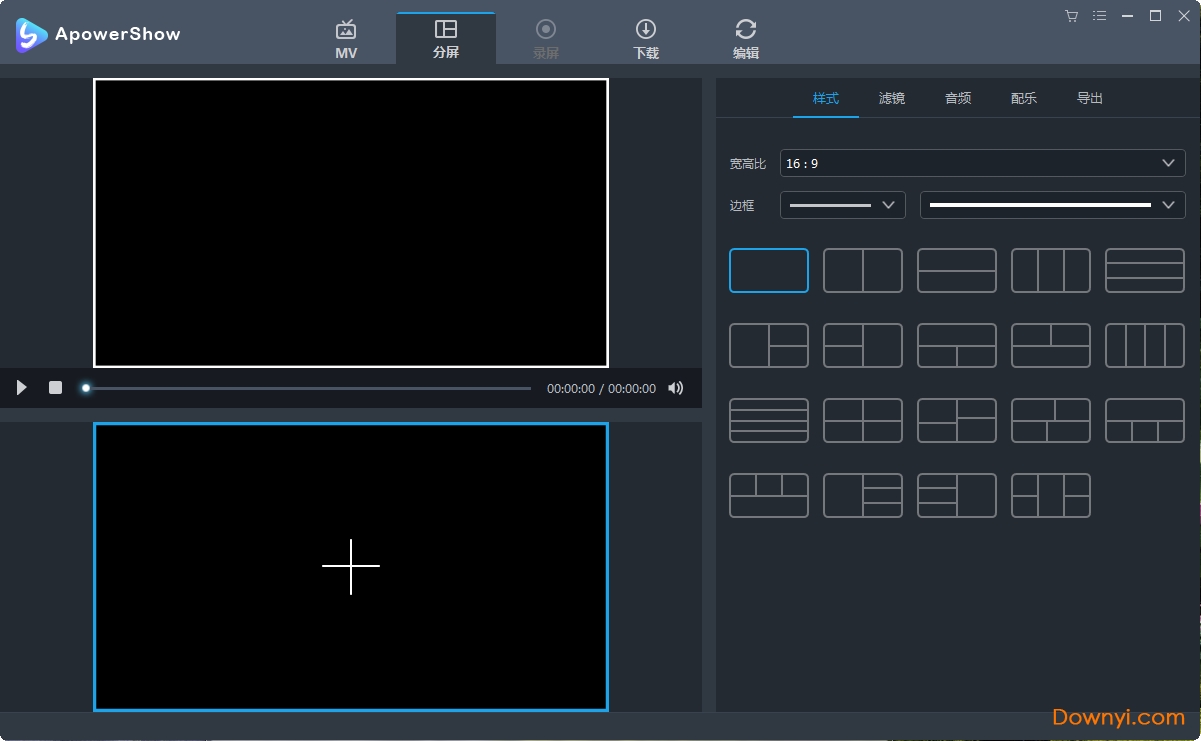Open the list menu icon in title bar

(1100, 16)
